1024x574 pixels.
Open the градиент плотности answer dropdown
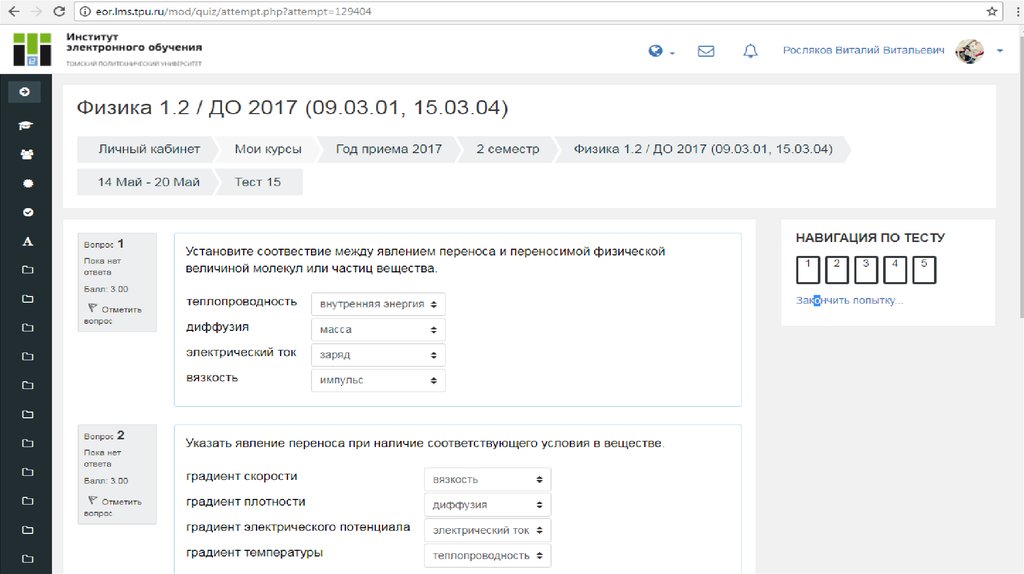(x=487, y=505)
